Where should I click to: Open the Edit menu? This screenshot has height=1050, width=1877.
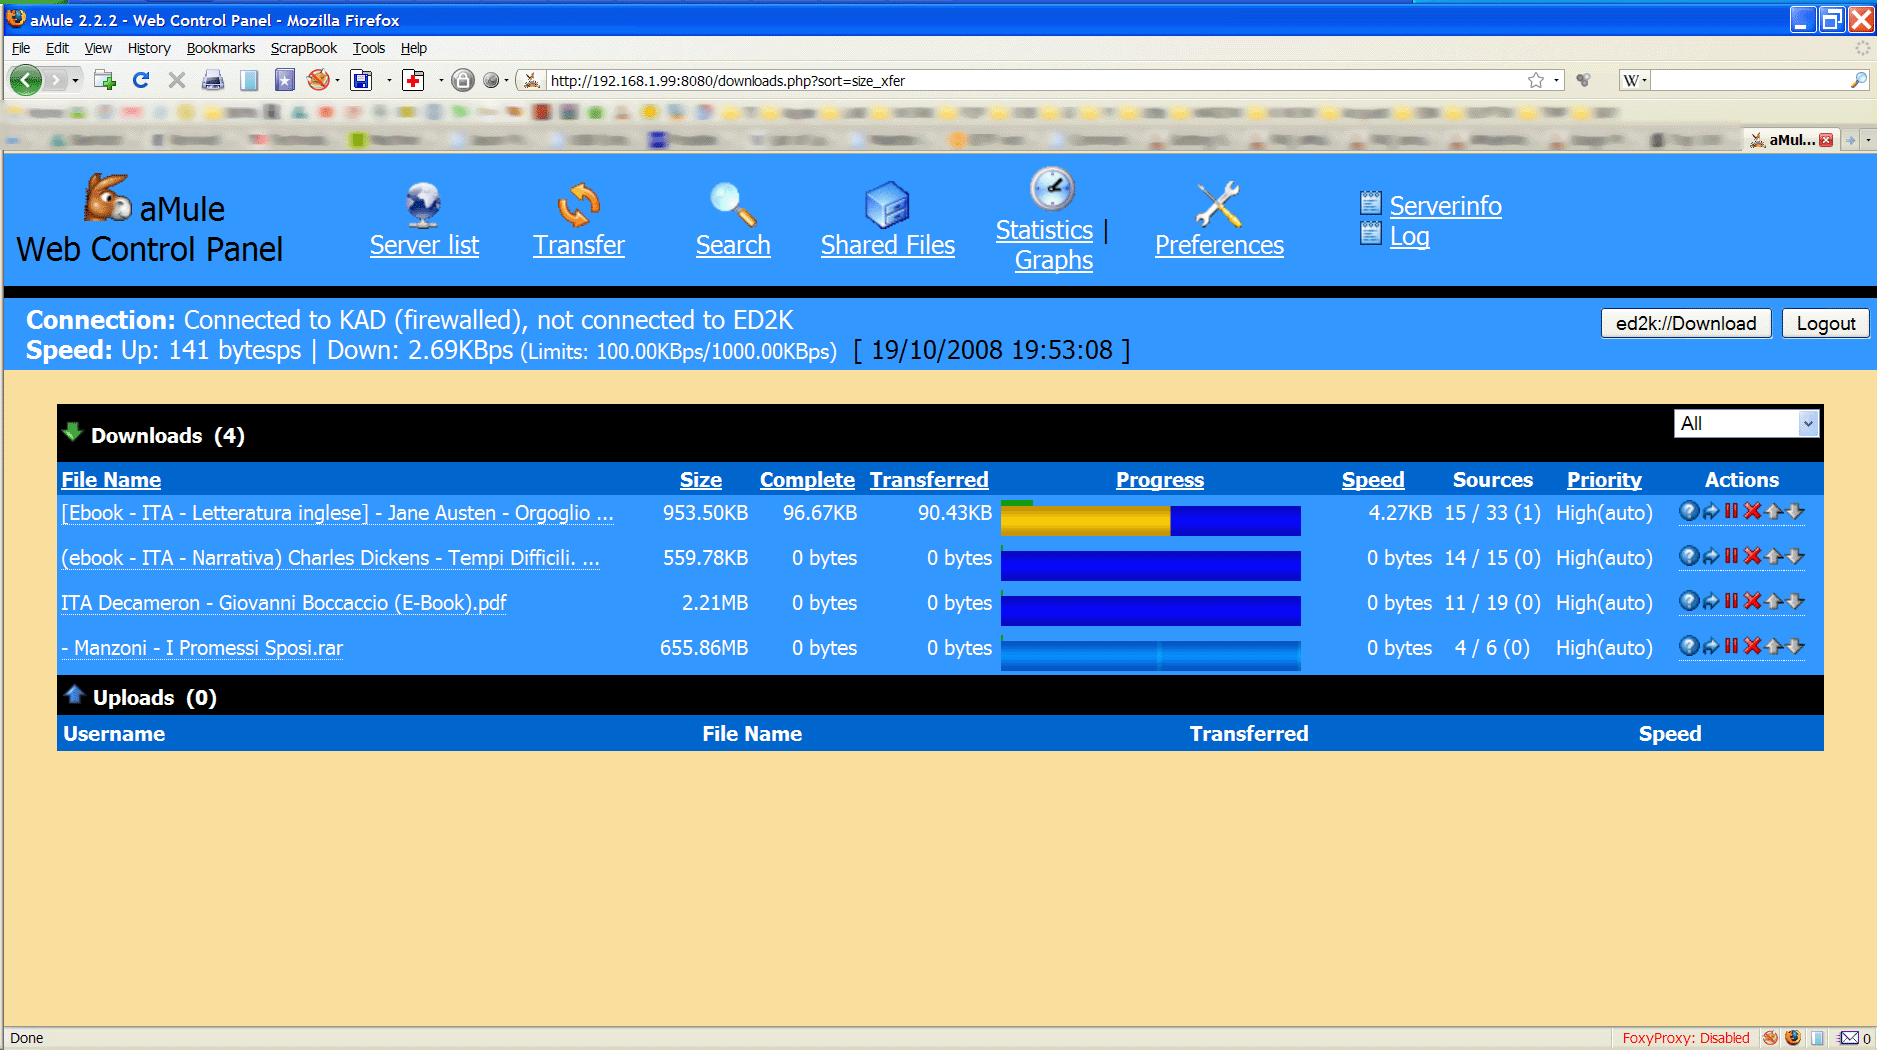57,48
